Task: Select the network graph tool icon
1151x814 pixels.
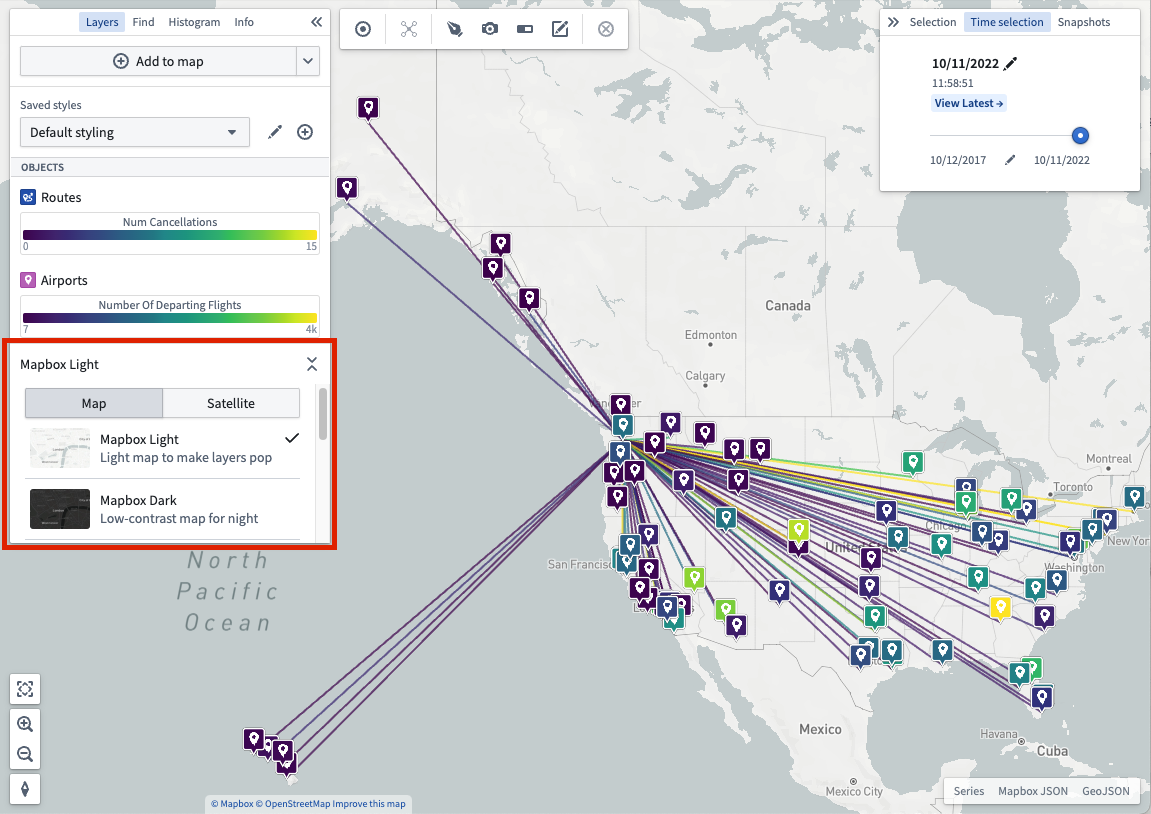Action: (409, 29)
